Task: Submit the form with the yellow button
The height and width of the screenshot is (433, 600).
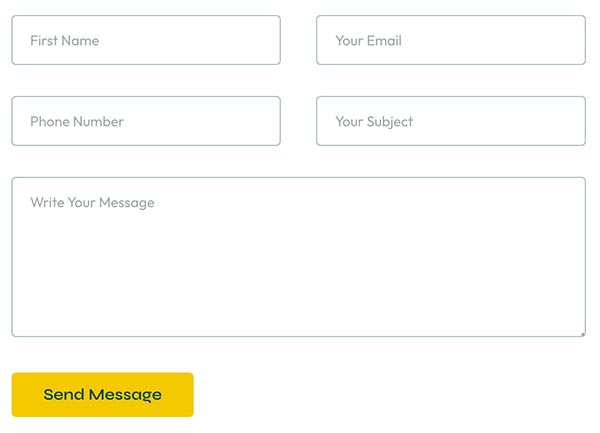Action: click(102, 394)
